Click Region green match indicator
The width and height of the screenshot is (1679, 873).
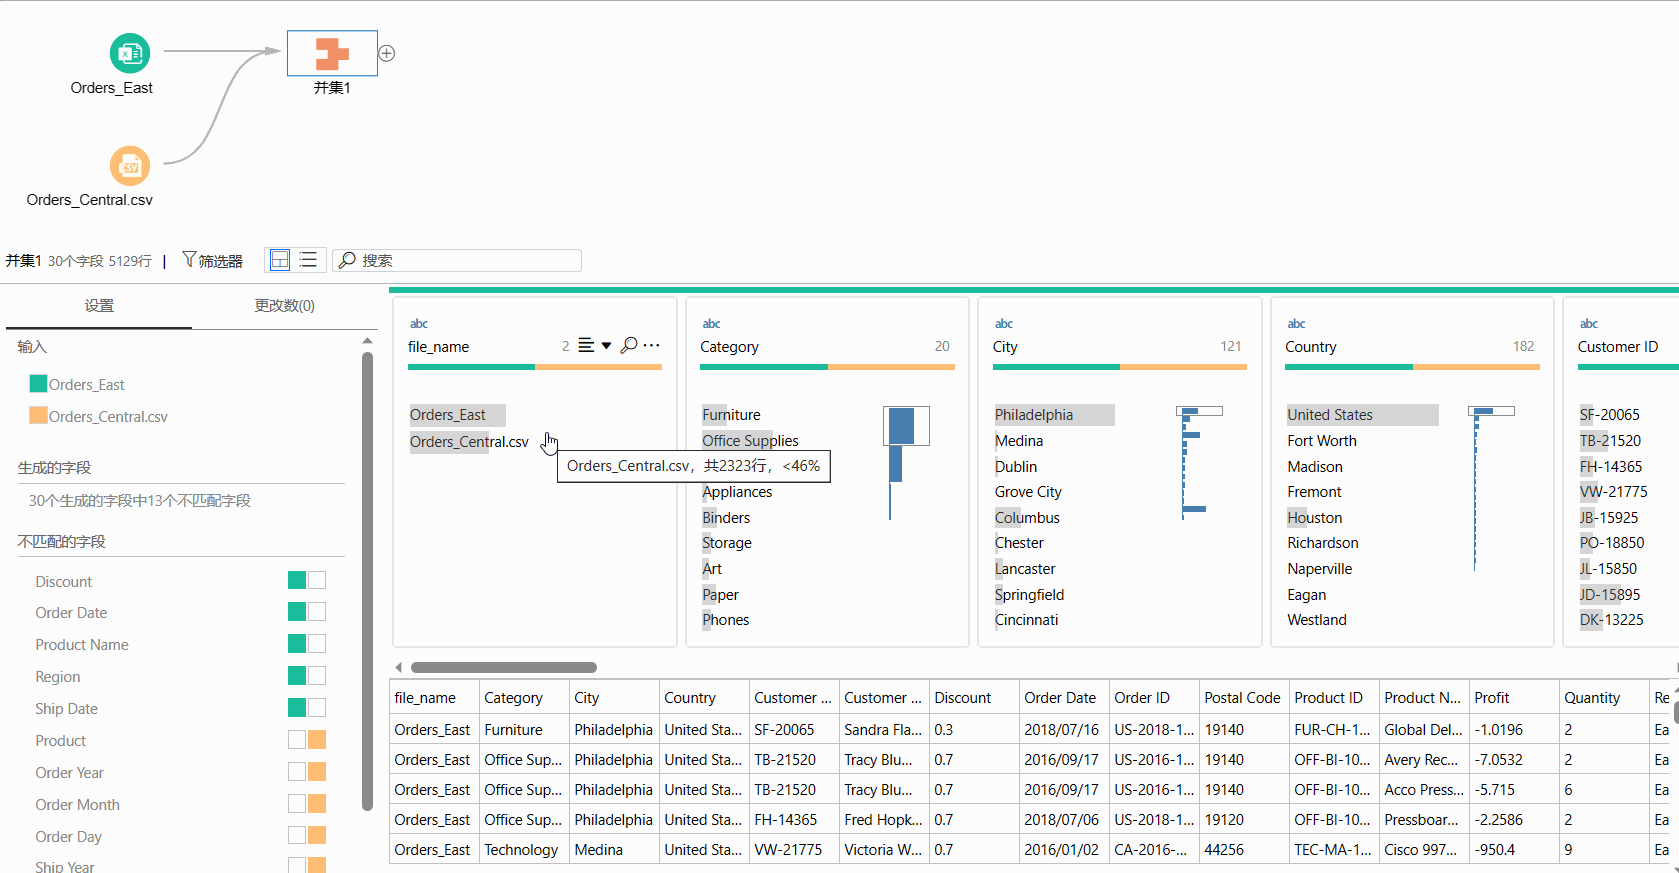[x=297, y=676]
